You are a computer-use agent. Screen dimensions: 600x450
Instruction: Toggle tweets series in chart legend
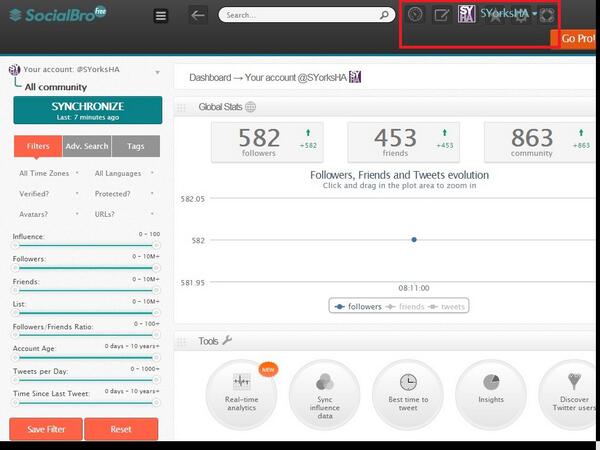[446, 307]
